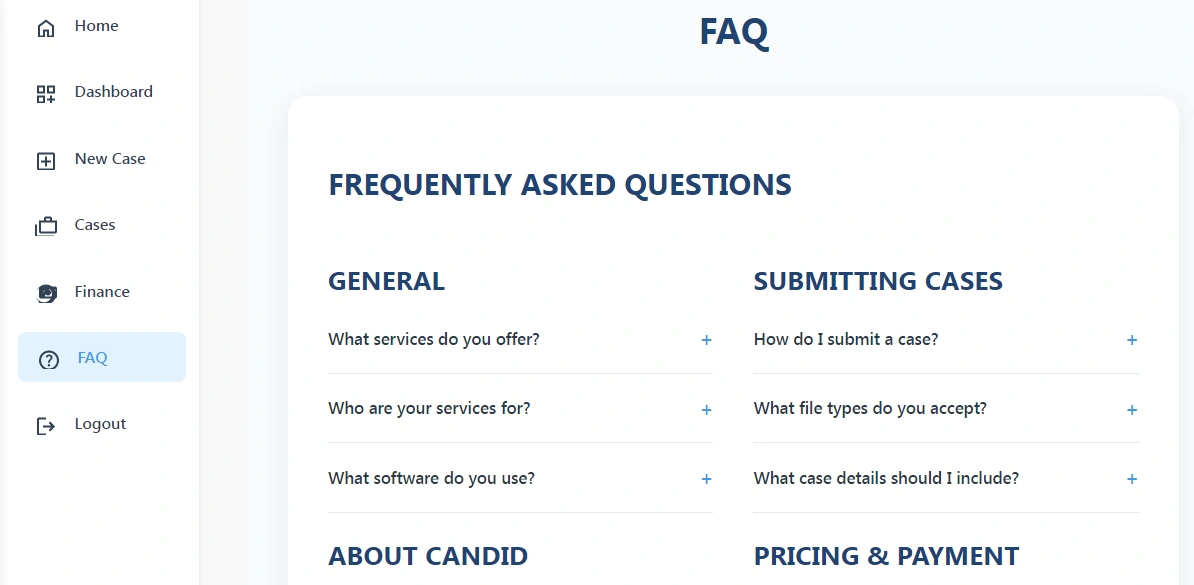Open the Dashboard menu item

(x=114, y=92)
